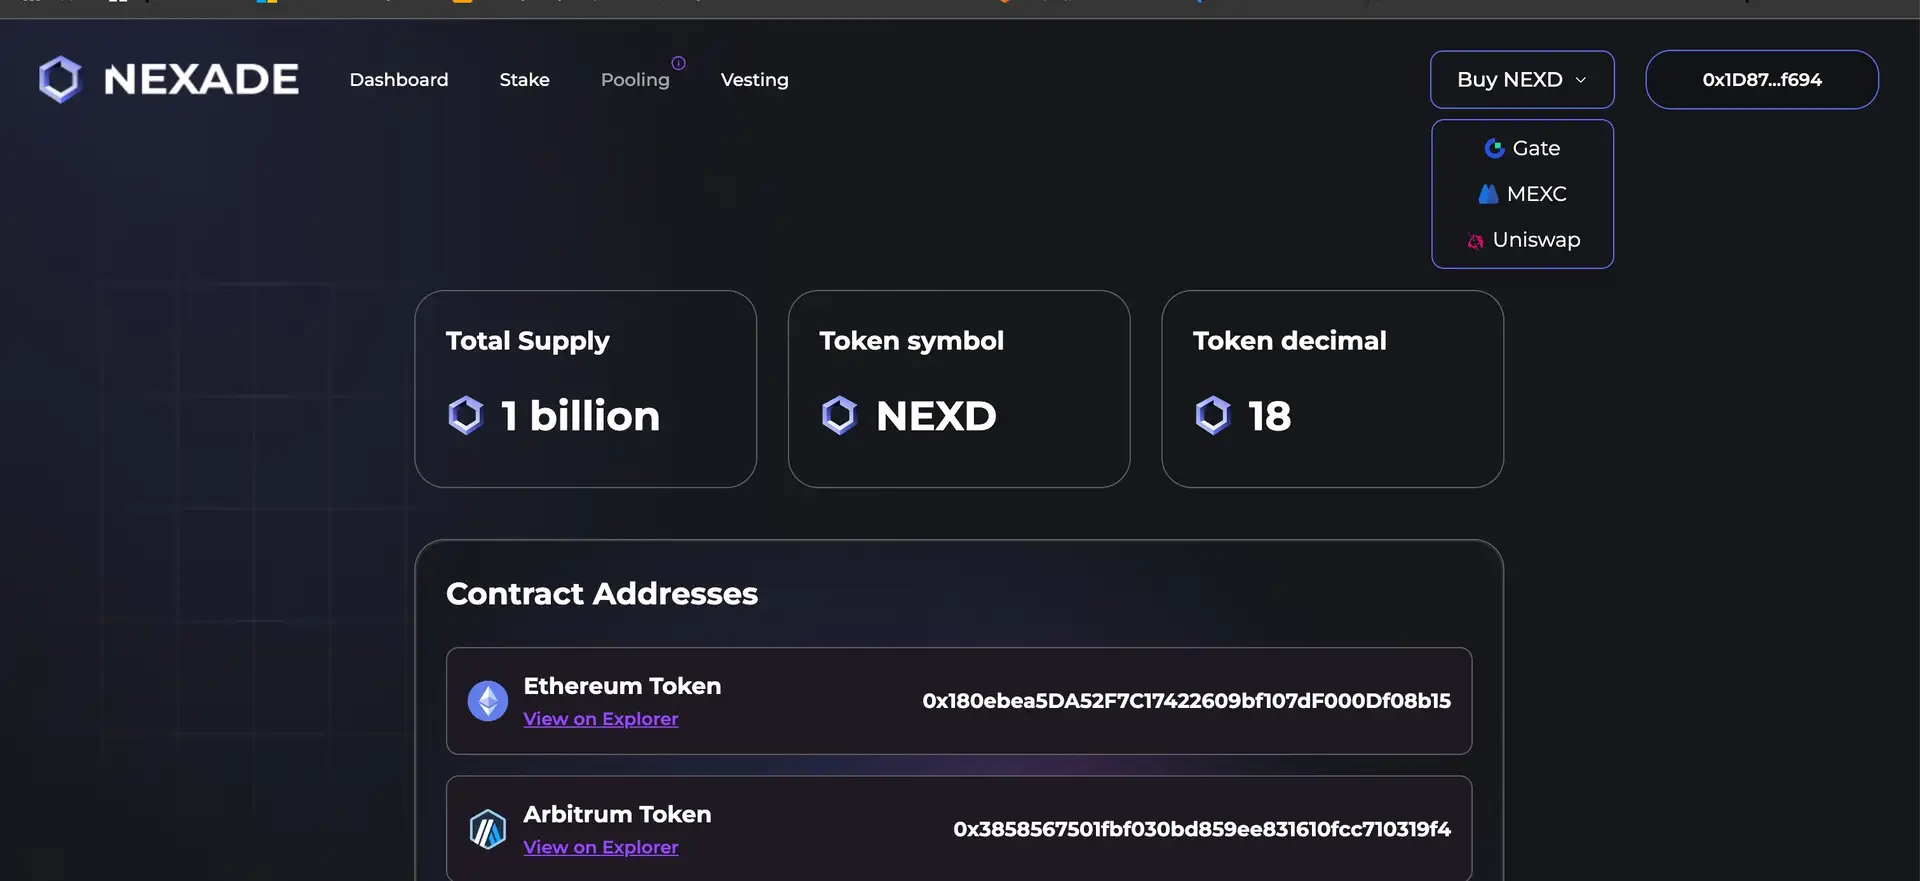Image resolution: width=1920 pixels, height=881 pixels.
Task: Click the hexagon icon beside 1 billion
Action: click(x=466, y=415)
